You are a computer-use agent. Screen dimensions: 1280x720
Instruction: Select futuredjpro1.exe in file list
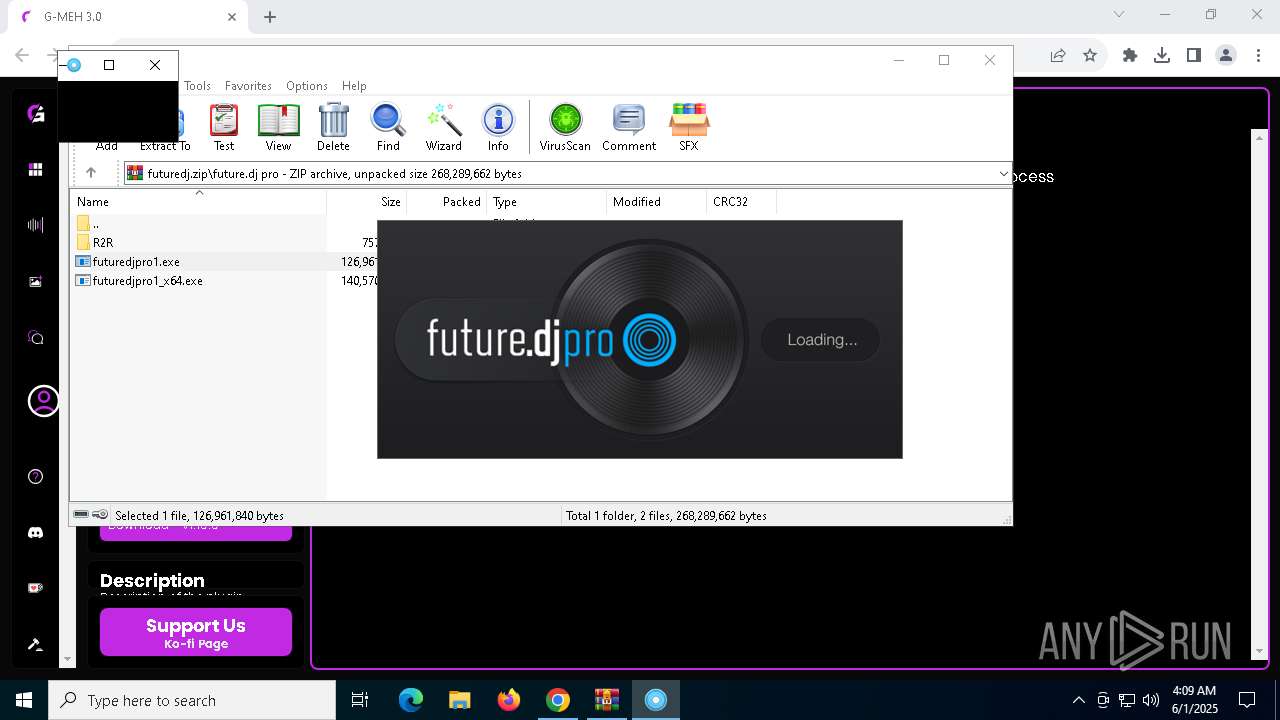coord(136,262)
